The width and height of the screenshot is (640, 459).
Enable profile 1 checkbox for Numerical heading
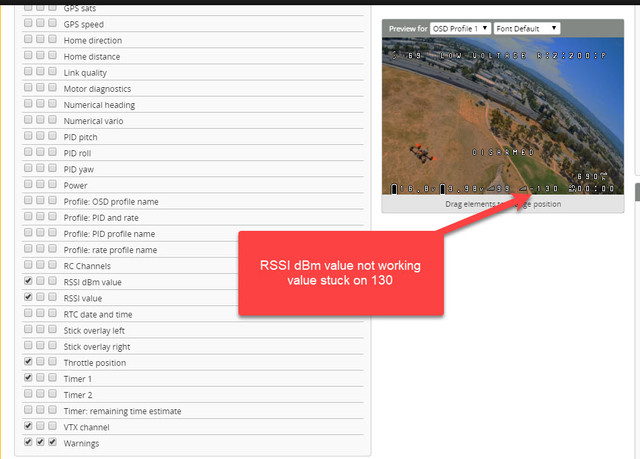click(28, 103)
